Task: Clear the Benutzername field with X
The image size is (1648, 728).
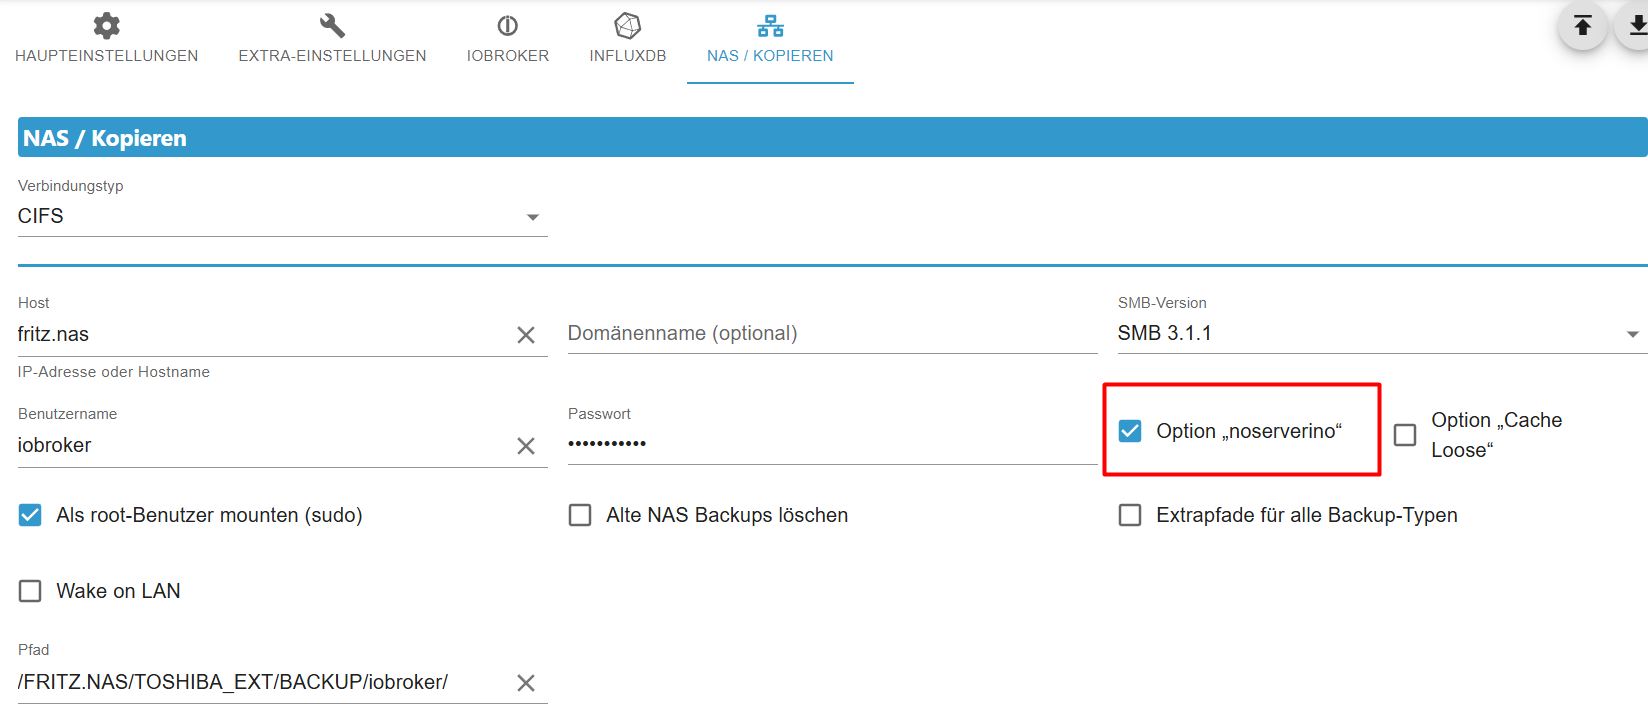Action: (x=526, y=446)
